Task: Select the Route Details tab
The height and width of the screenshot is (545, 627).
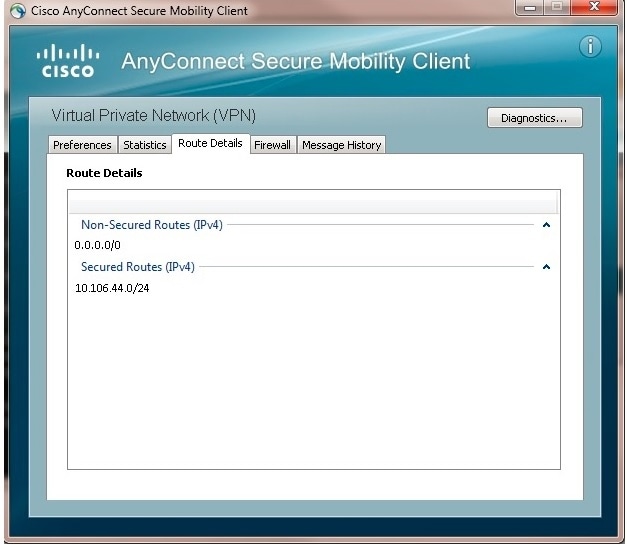Action: point(210,143)
